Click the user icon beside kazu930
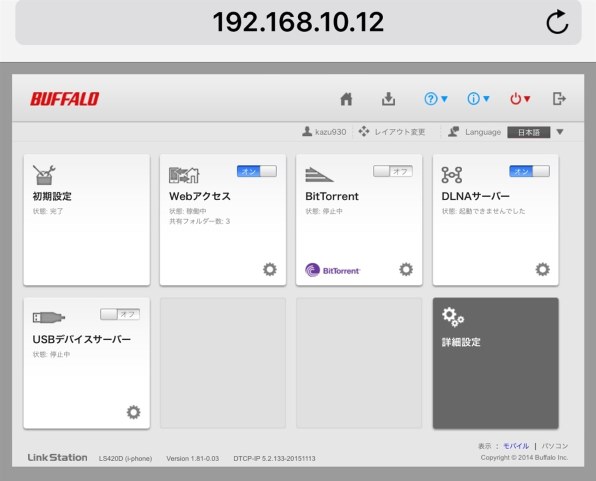This screenshot has width=596, height=481. tap(307, 132)
